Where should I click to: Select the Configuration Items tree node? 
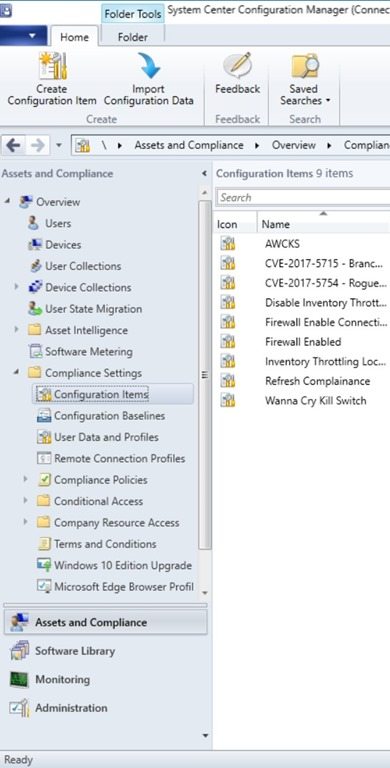point(113,394)
